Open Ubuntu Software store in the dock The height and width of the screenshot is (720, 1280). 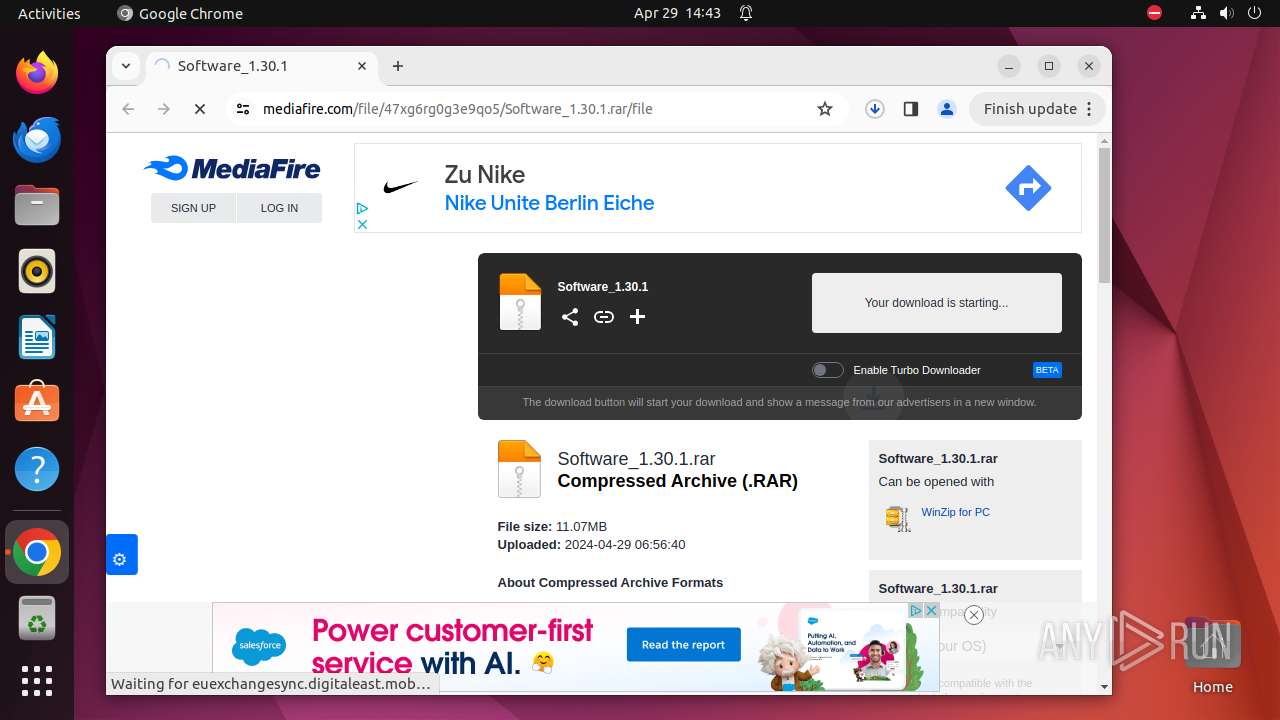coord(37,402)
